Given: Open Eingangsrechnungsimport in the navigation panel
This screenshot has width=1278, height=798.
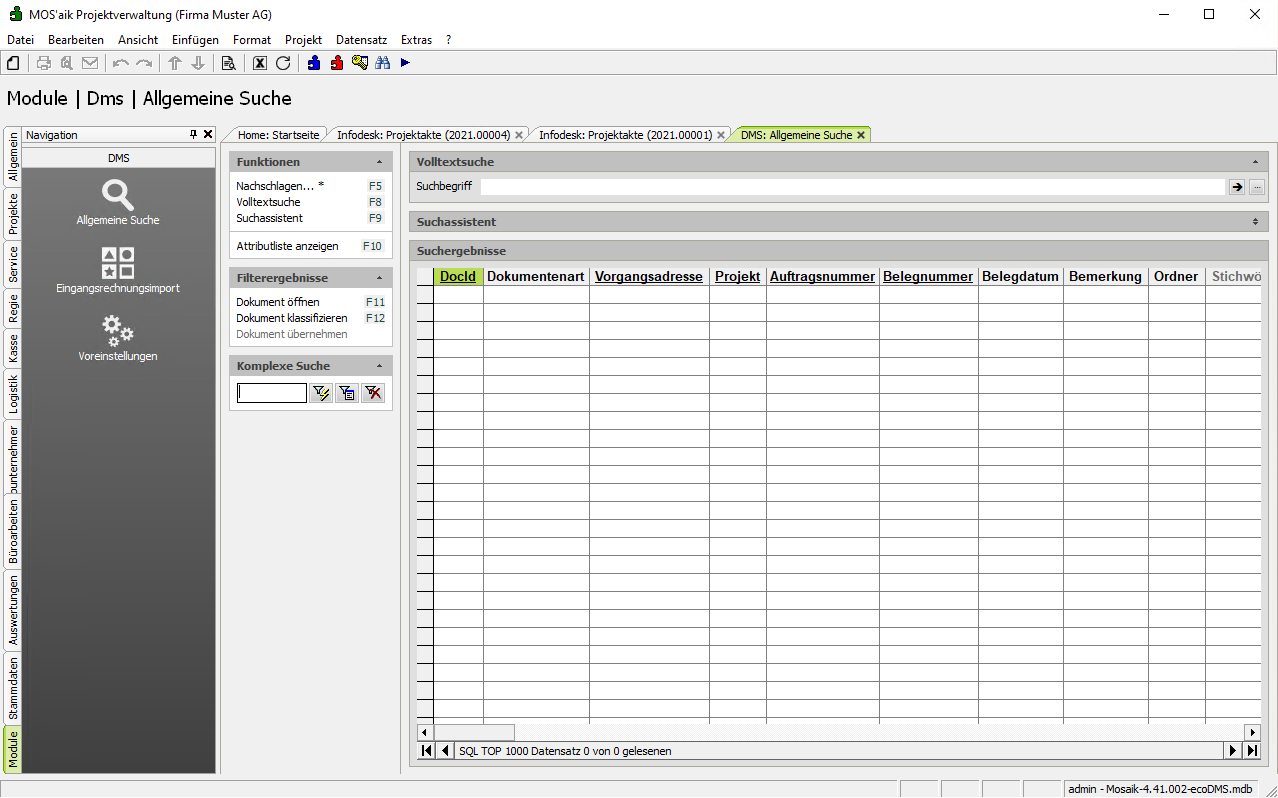Looking at the screenshot, I should 118,270.
